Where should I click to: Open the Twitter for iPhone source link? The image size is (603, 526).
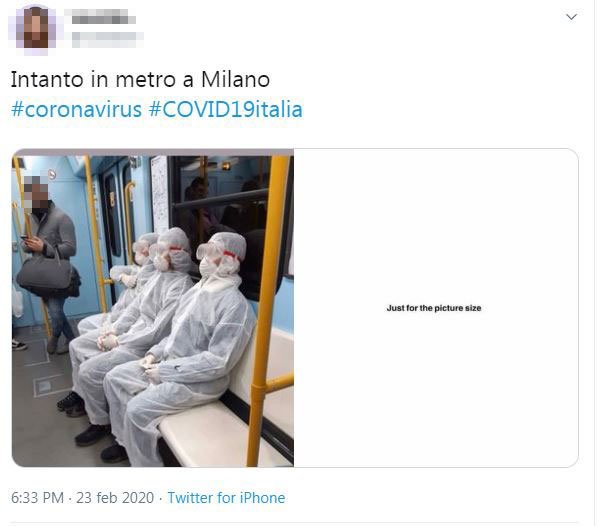(226, 498)
